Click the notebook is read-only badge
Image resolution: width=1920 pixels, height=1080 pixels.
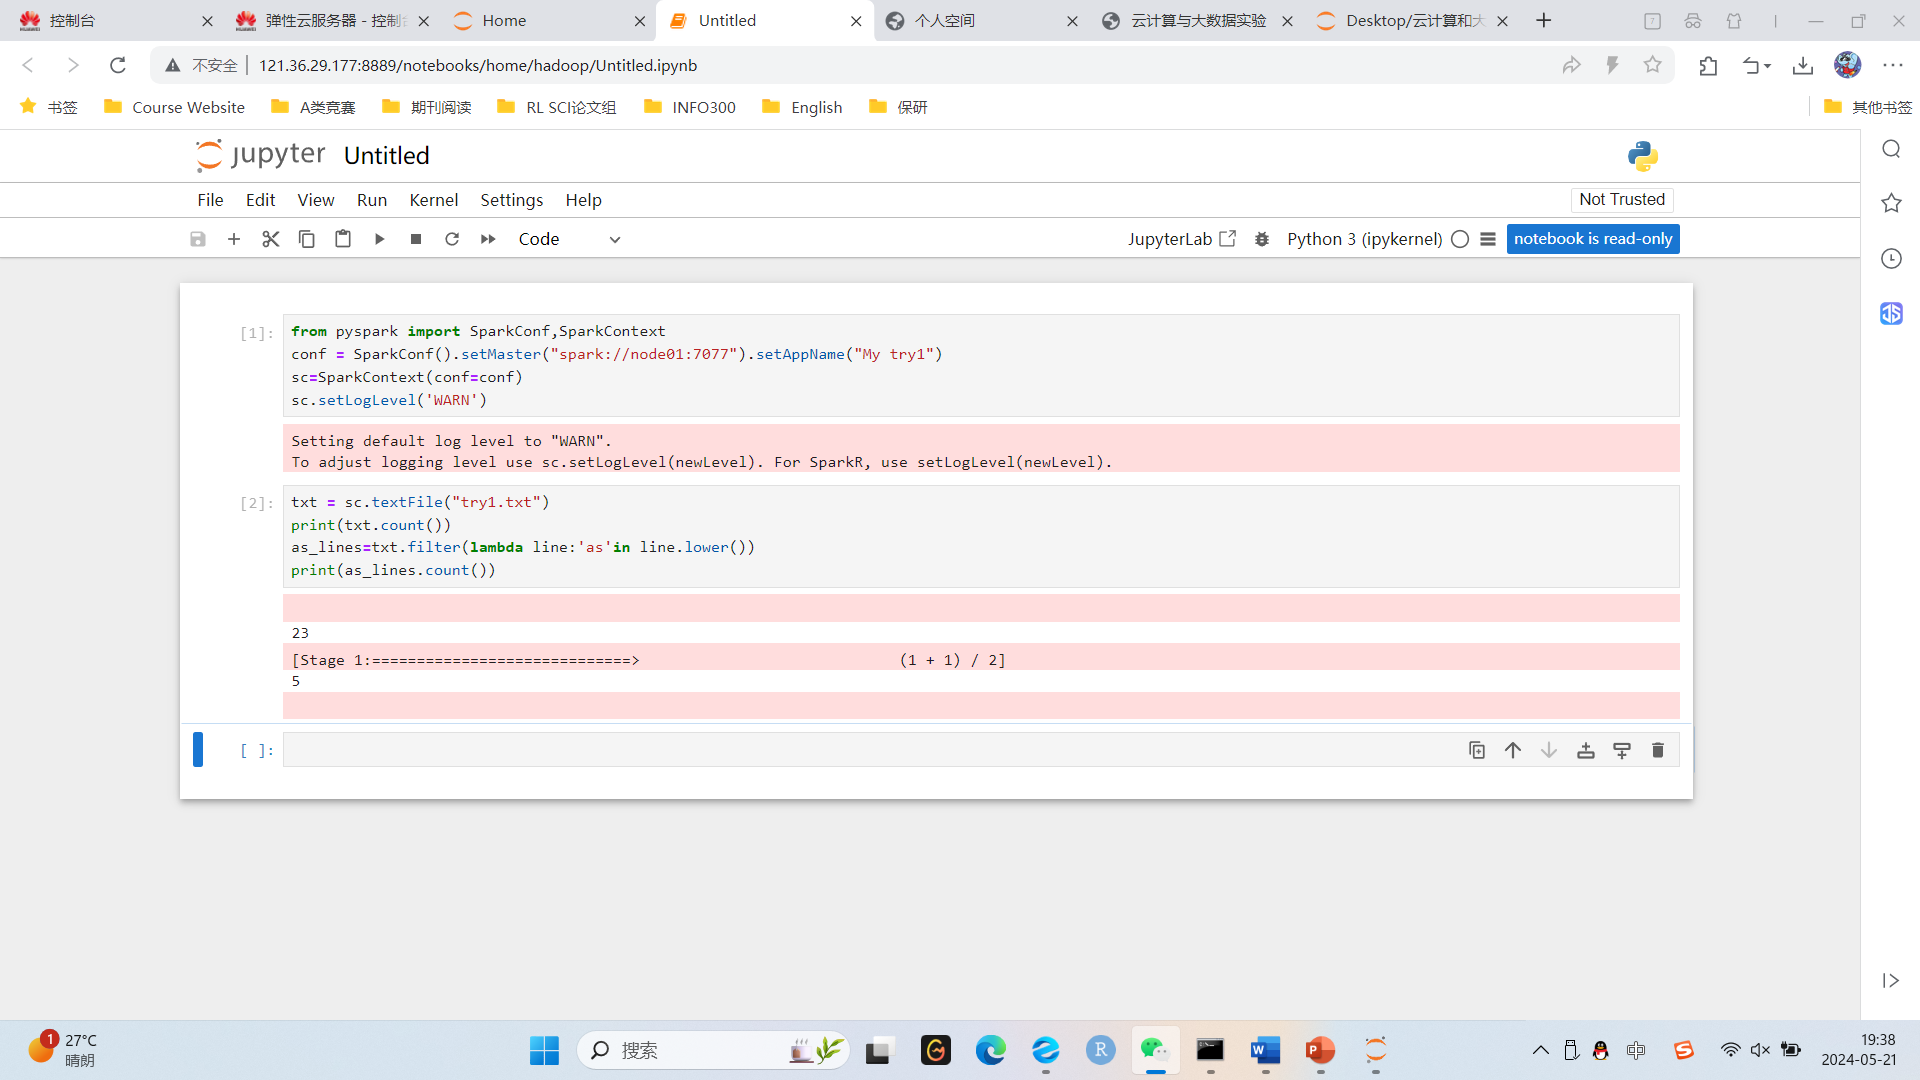pos(1593,239)
